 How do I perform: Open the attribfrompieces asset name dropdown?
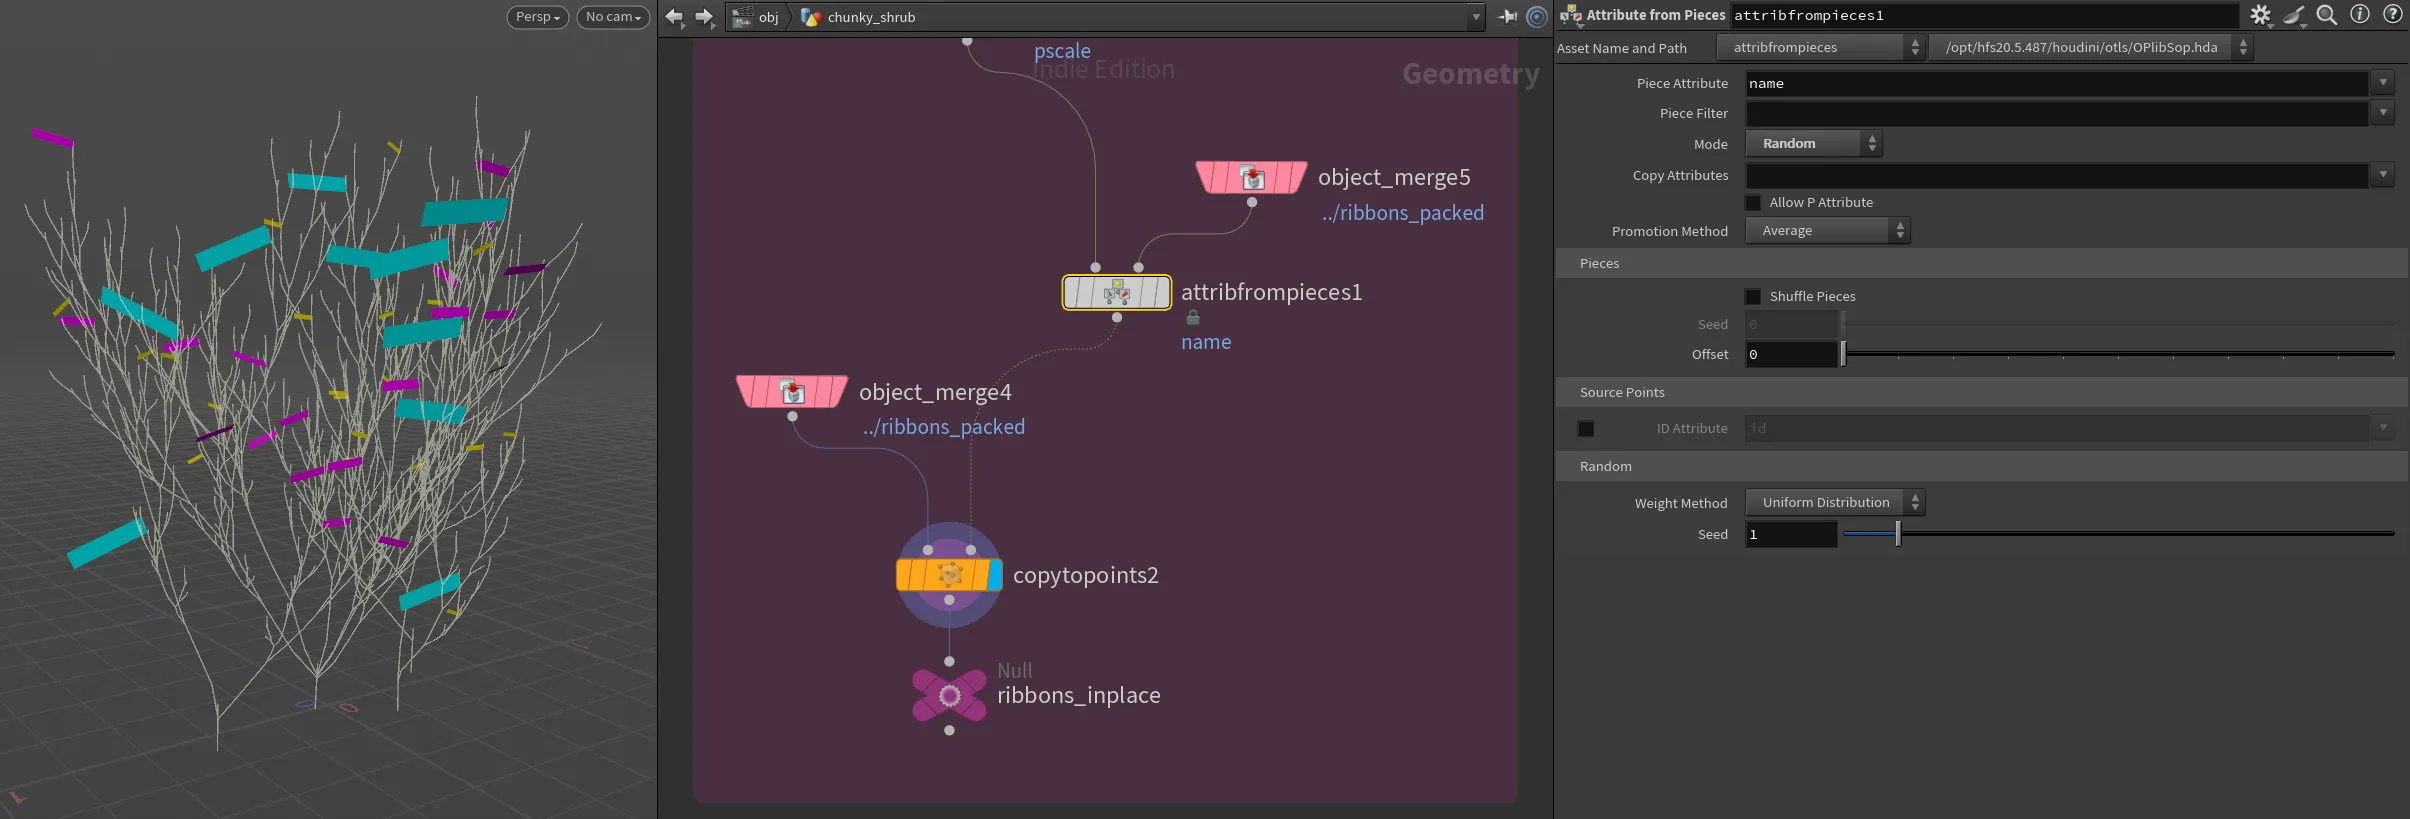[1820, 47]
